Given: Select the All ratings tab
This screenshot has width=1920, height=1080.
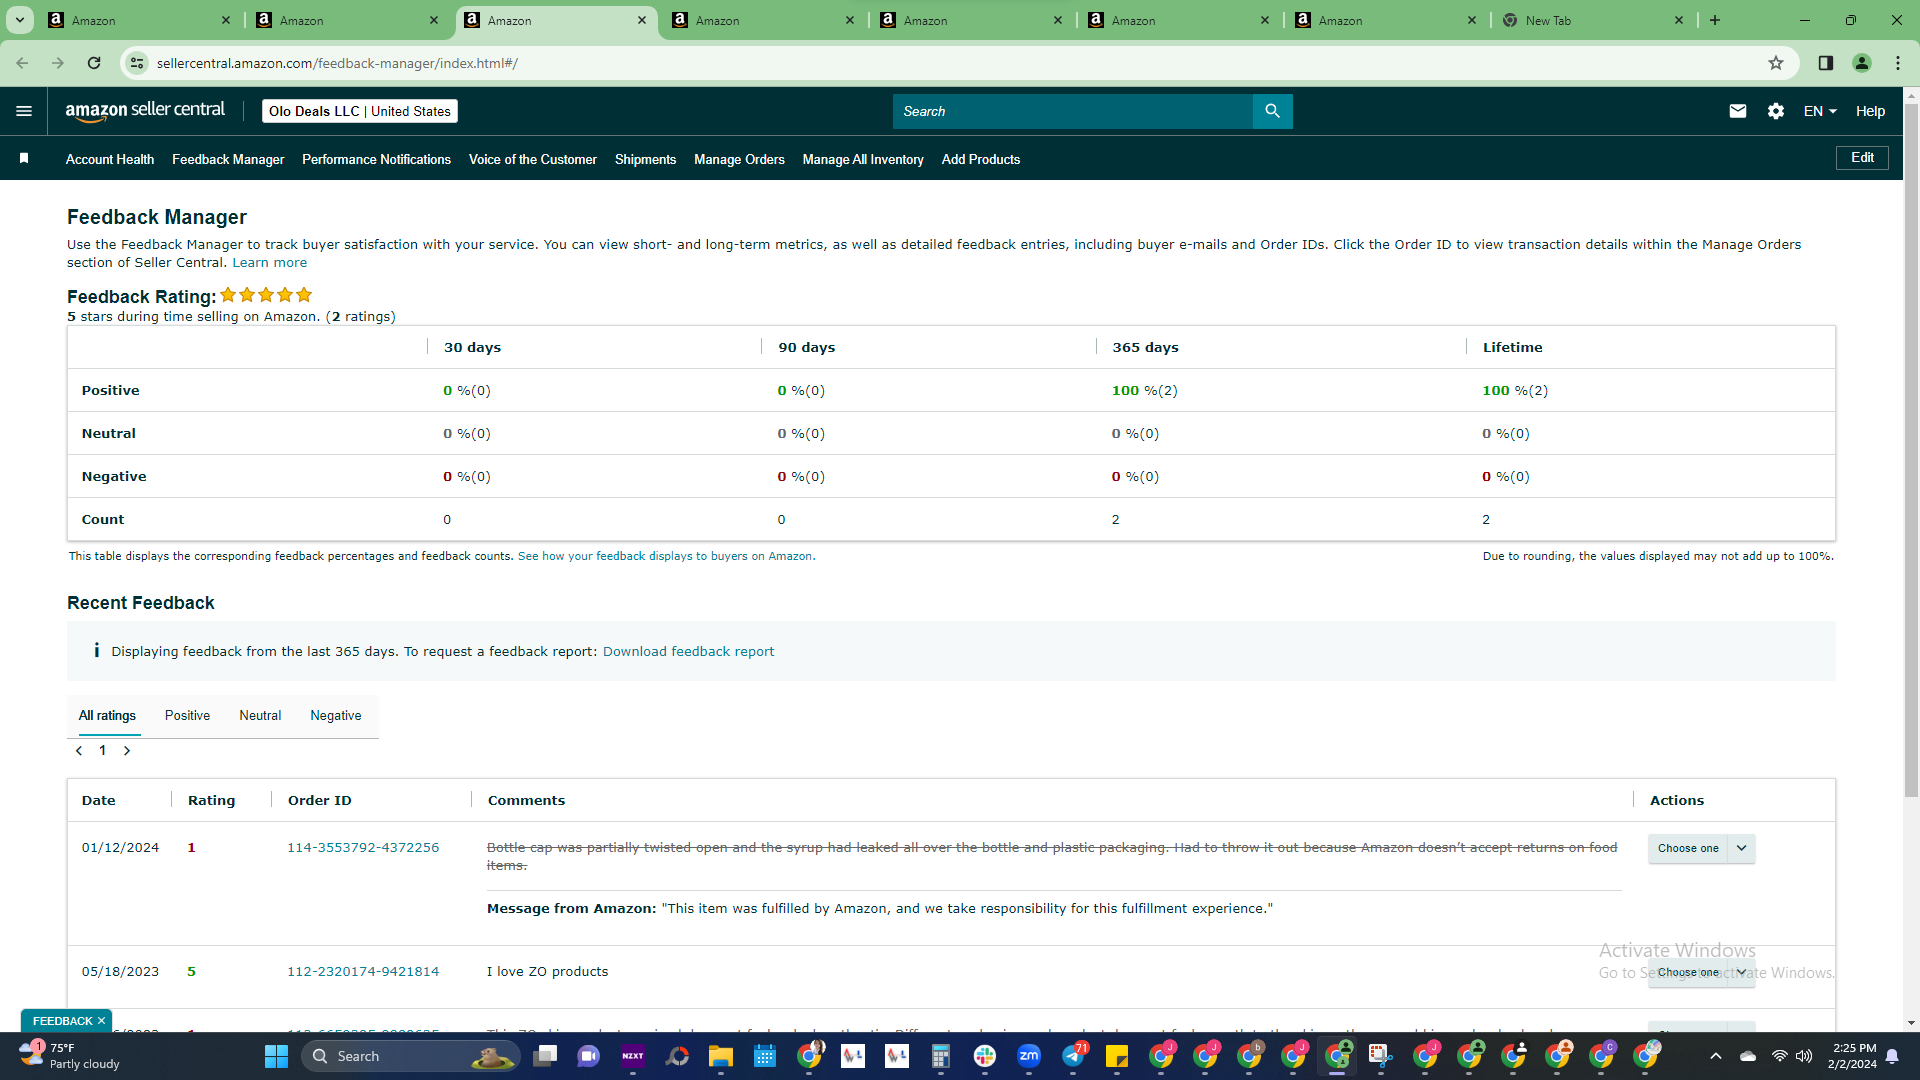Looking at the screenshot, I should pos(107,715).
